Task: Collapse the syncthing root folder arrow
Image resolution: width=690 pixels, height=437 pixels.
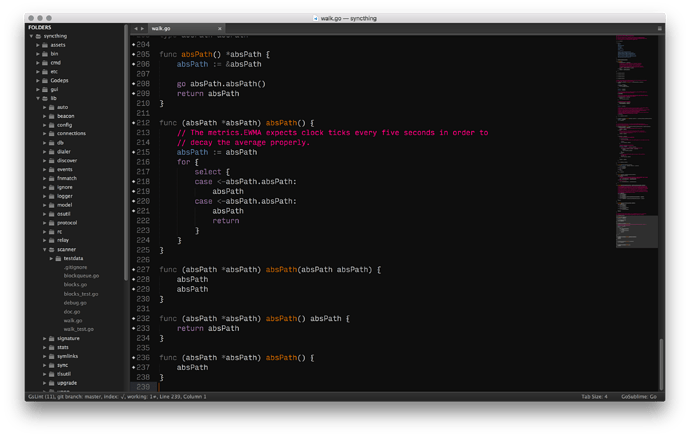Action: [31, 36]
